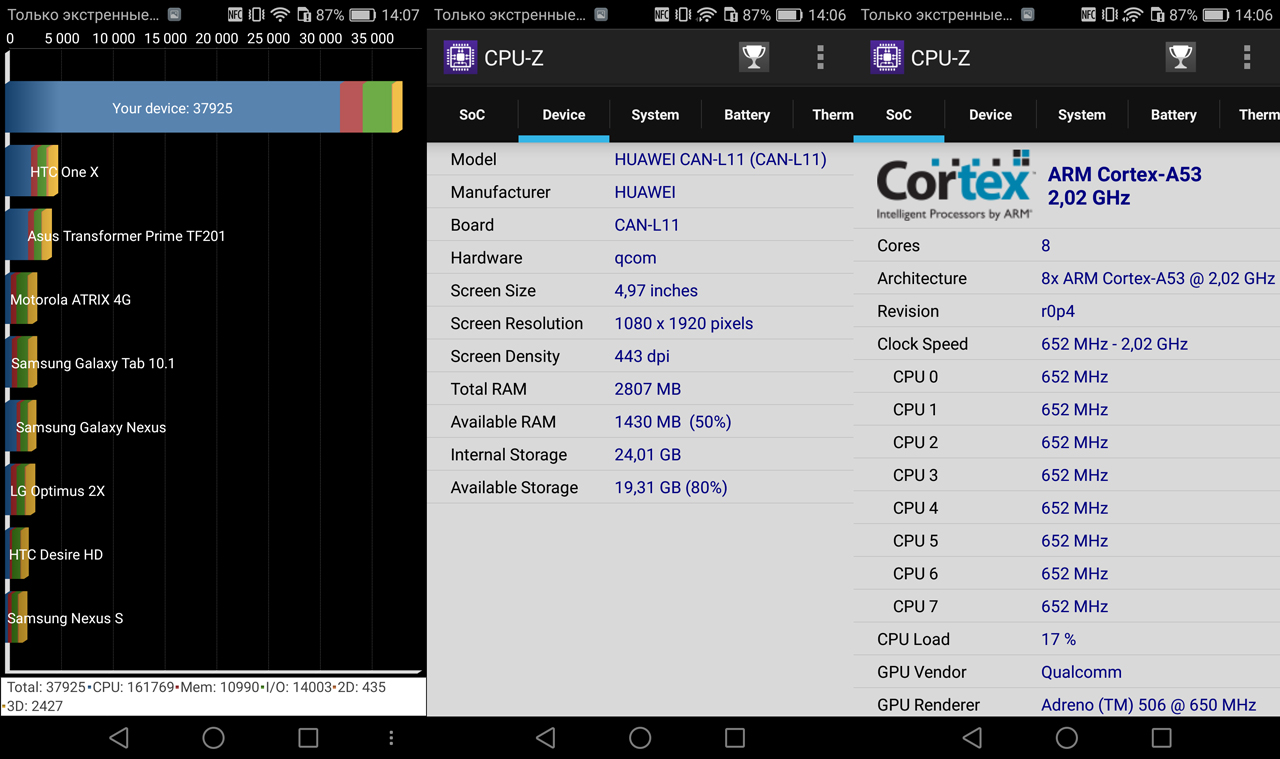Tap the Recents square on the benchmark screen
1280x759 pixels.
[308, 738]
